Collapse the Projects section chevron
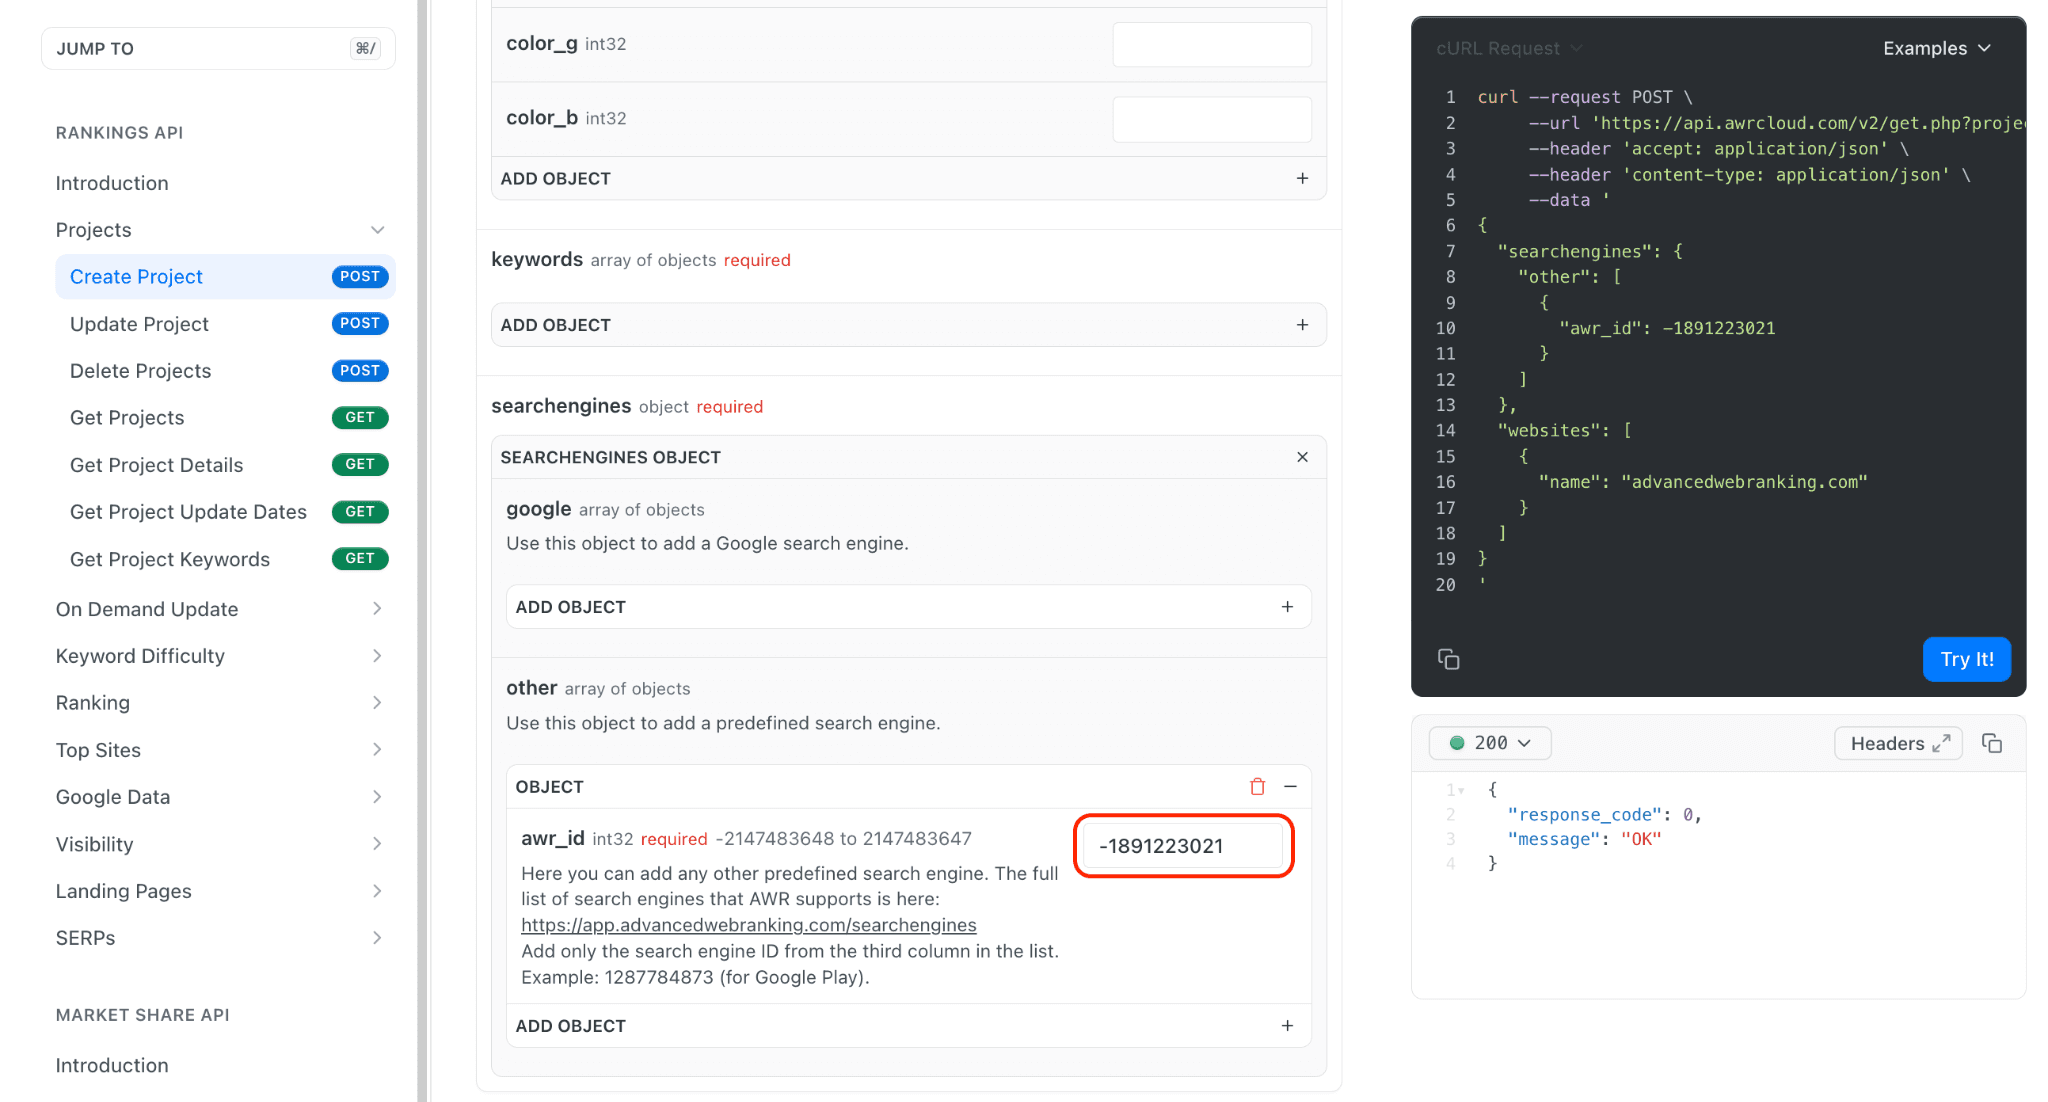Image resolution: width=2048 pixels, height=1102 pixels. tap(377, 230)
